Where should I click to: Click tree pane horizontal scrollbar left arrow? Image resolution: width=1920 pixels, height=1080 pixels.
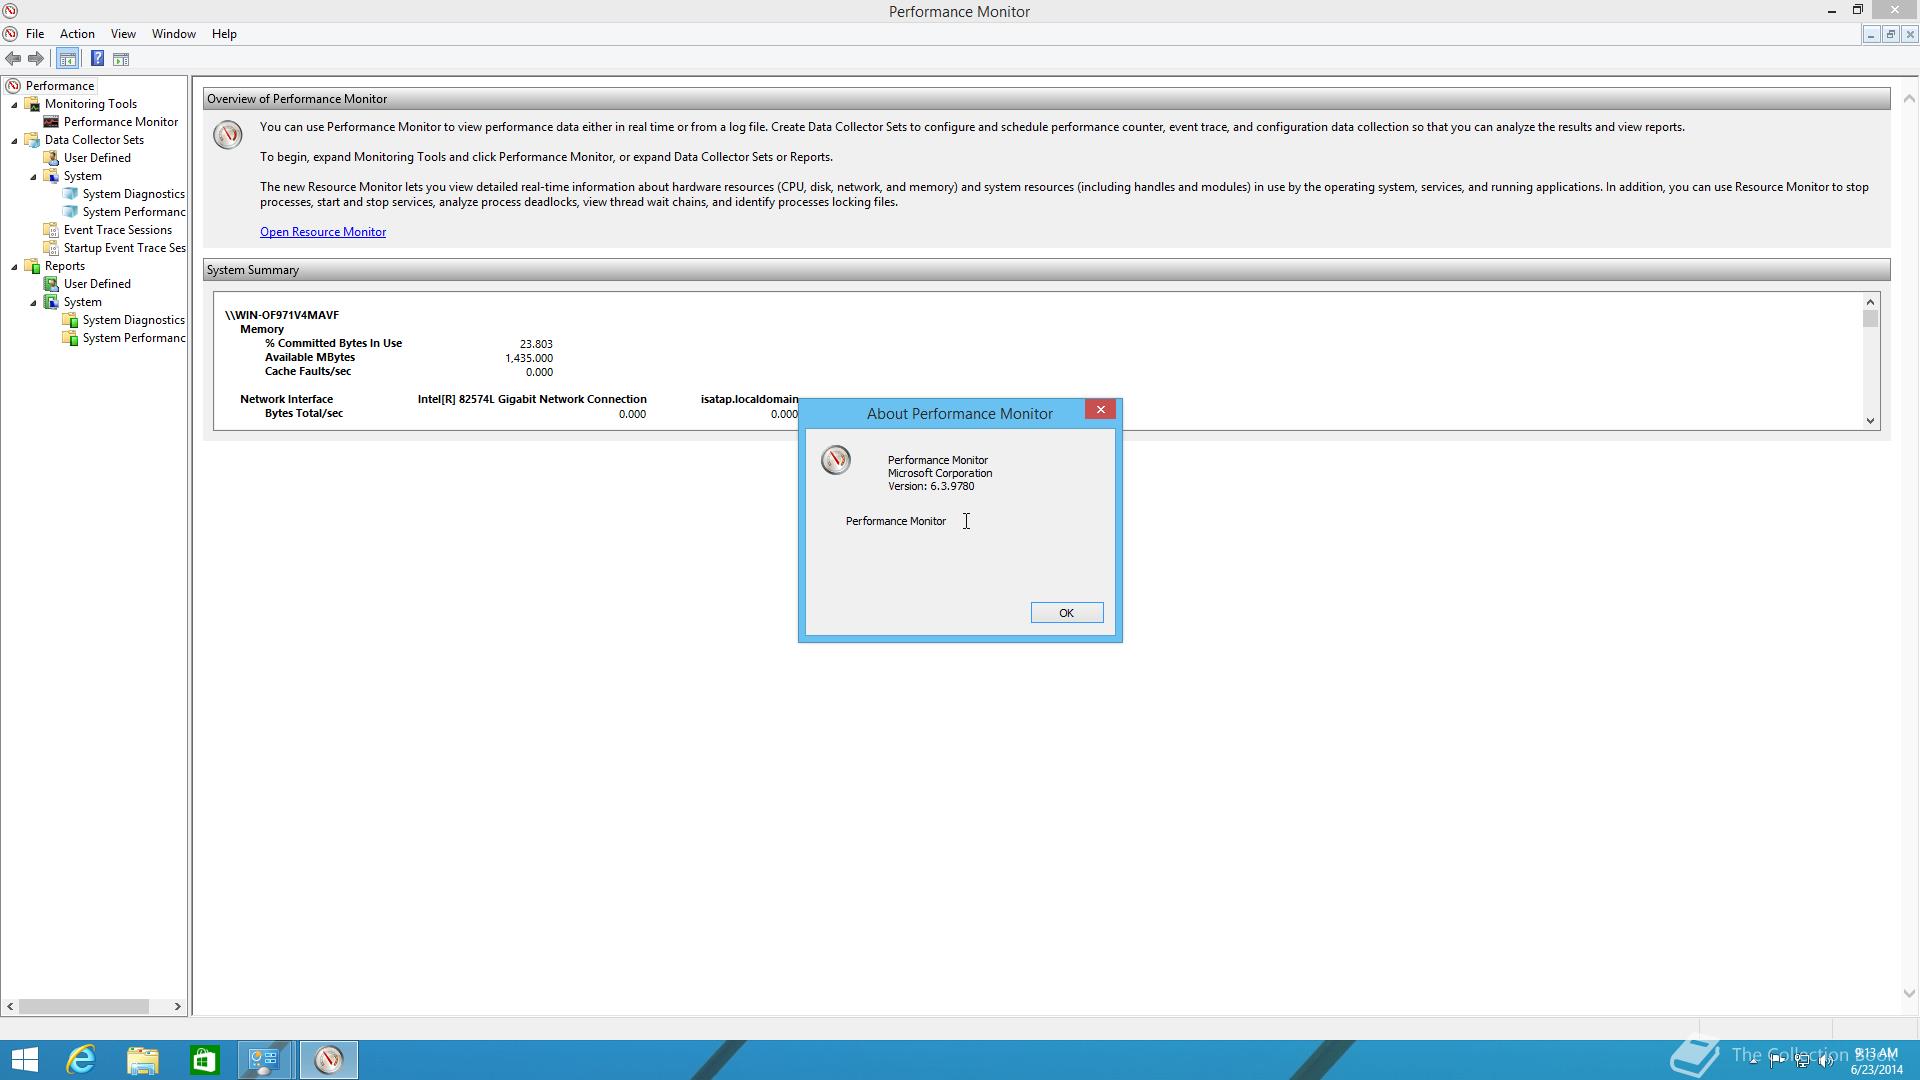pos(10,1007)
